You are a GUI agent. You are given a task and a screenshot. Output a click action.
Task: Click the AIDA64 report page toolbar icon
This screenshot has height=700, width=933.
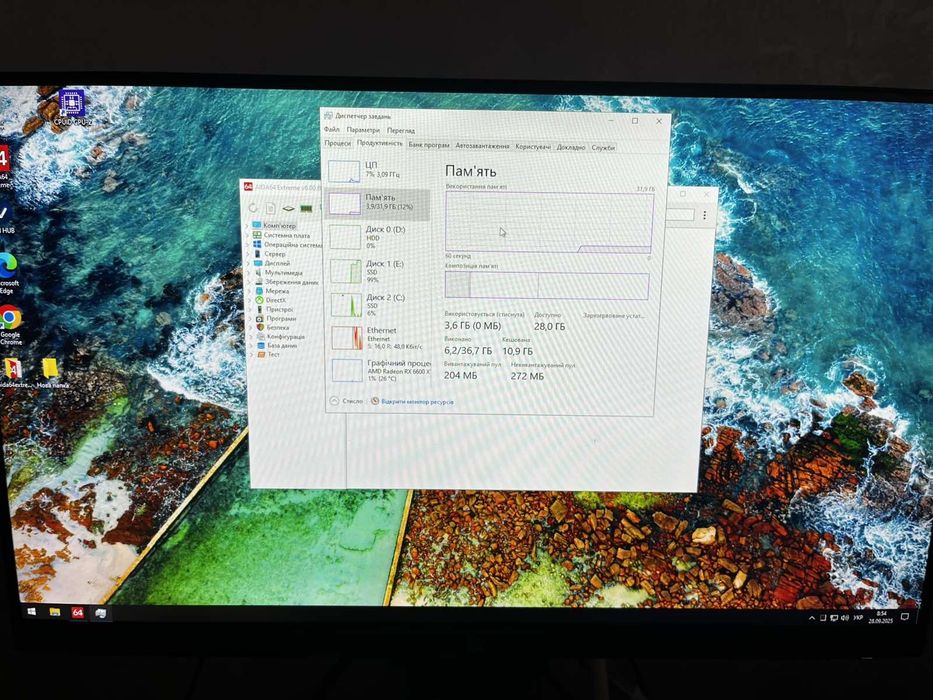click(x=271, y=208)
